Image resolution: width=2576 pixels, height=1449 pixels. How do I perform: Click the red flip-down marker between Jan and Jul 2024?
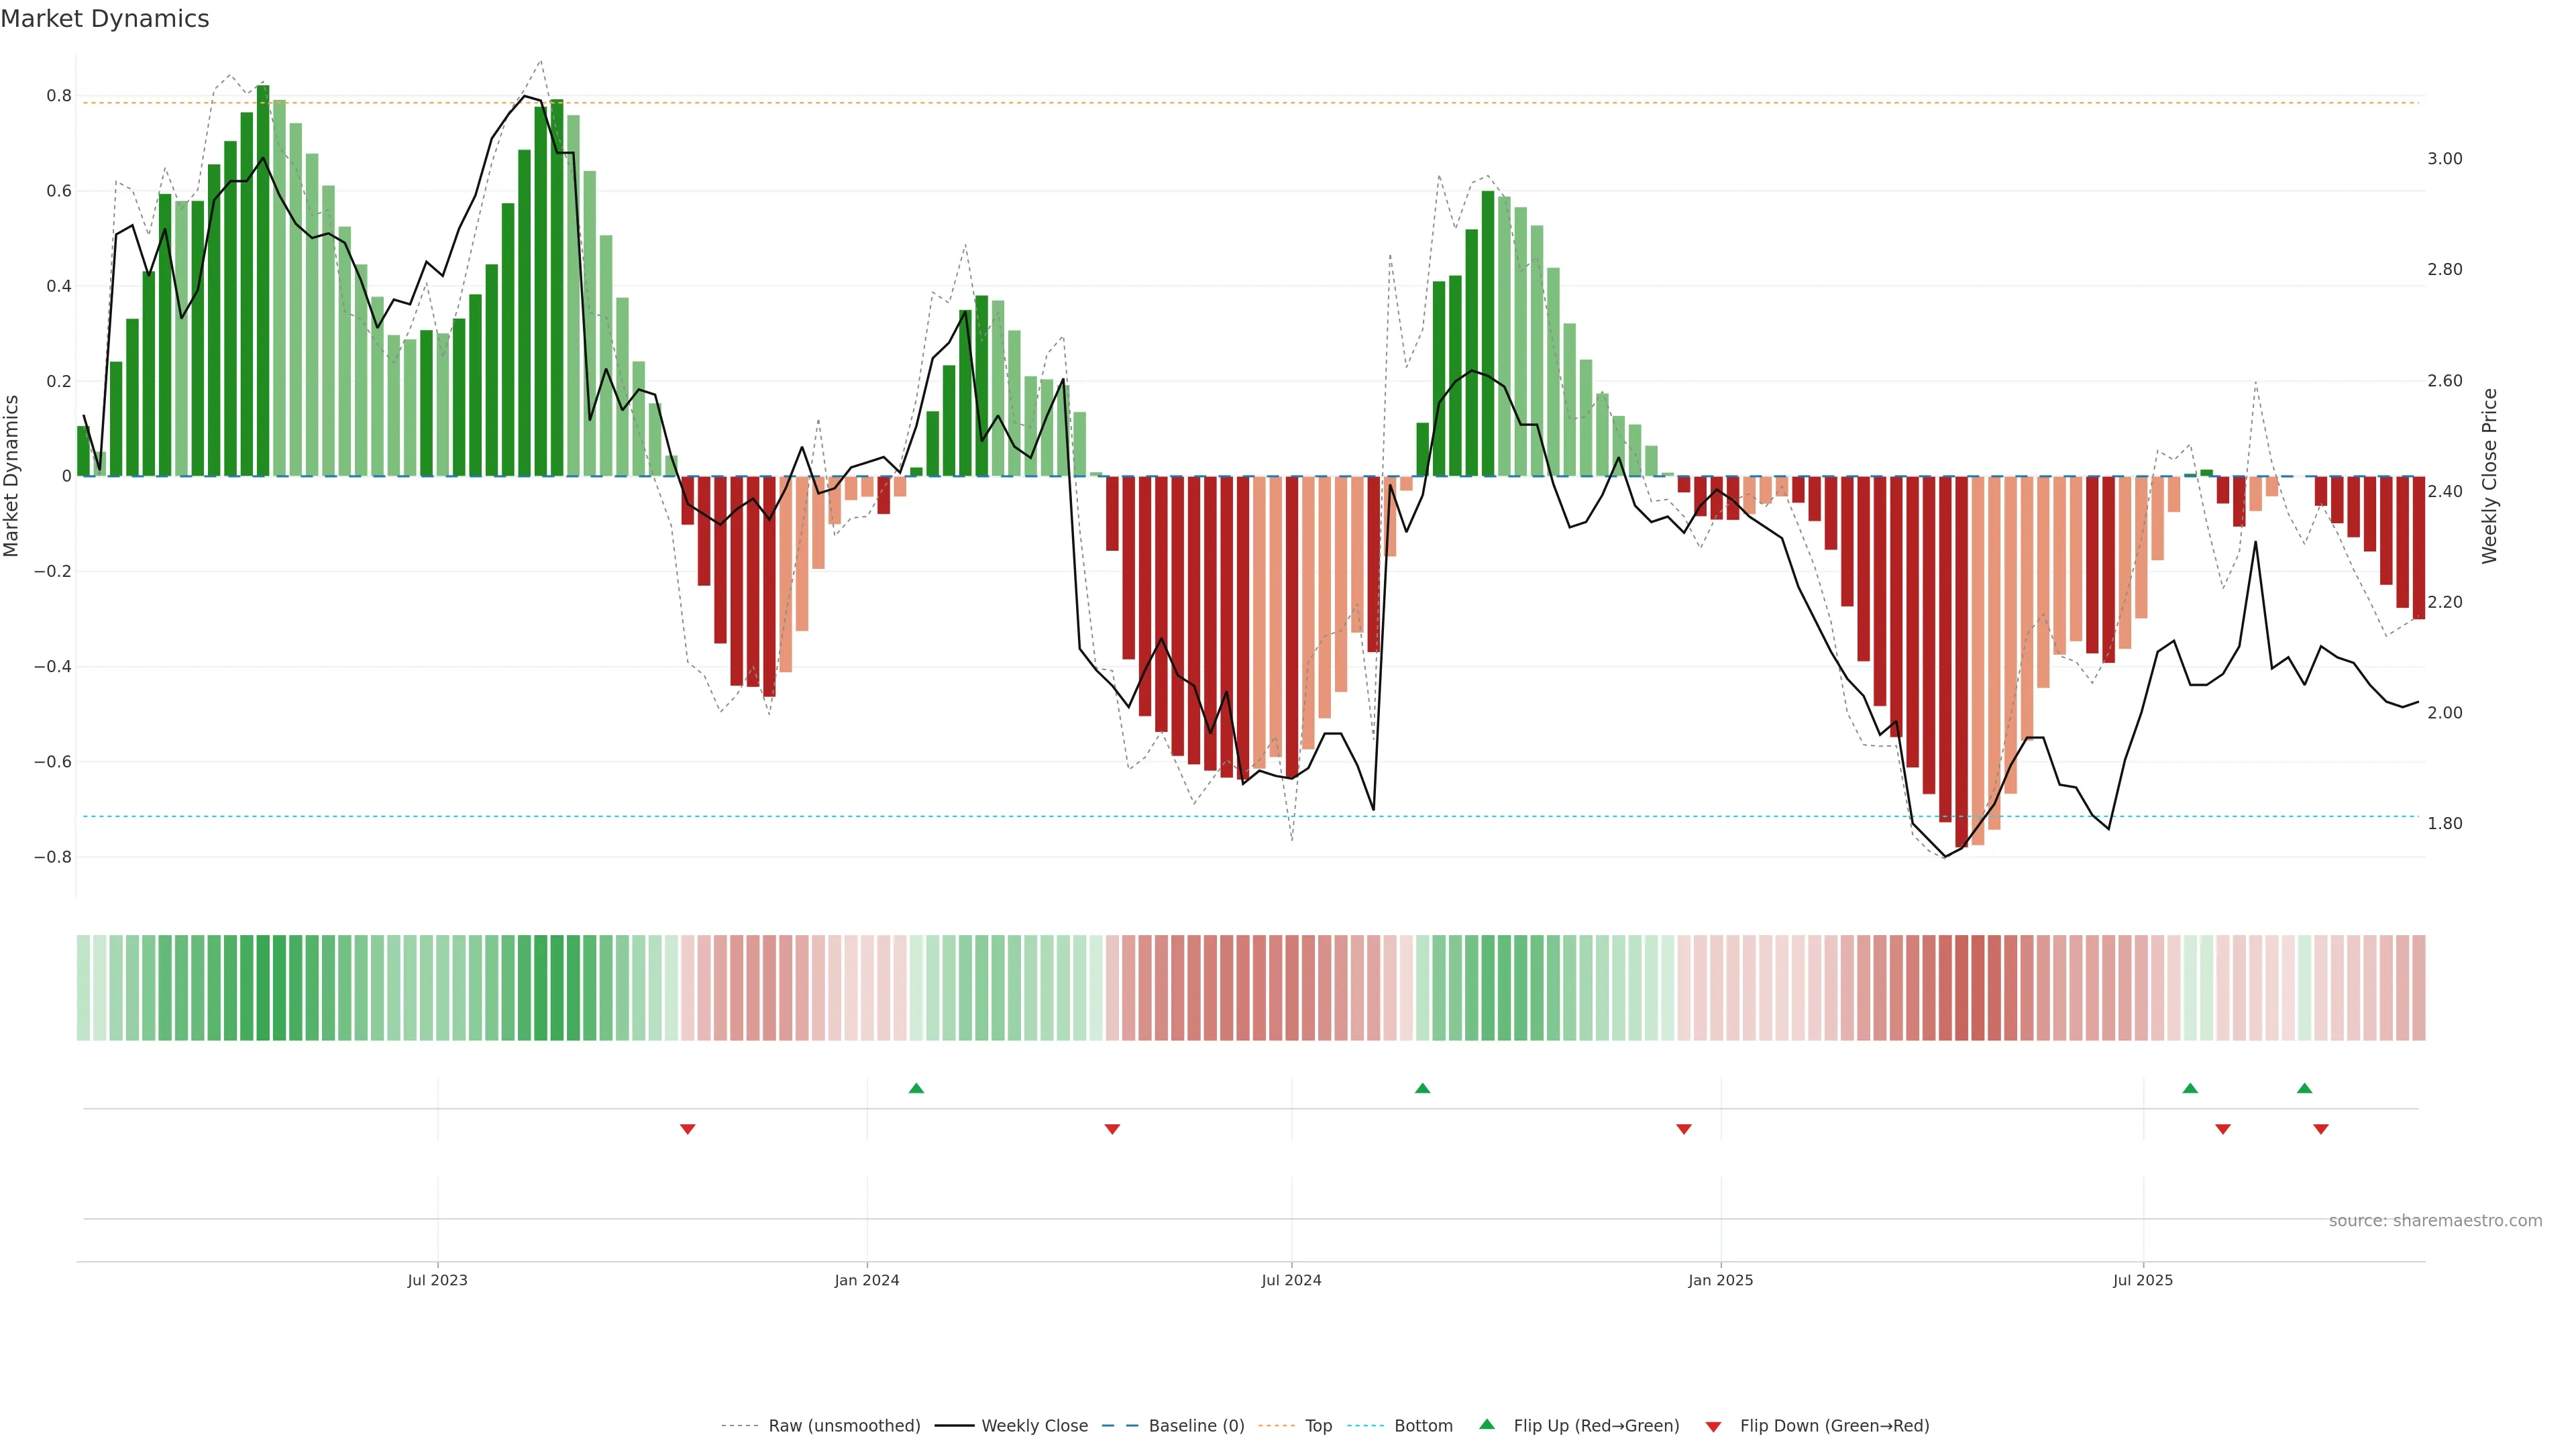tap(1112, 1129)
